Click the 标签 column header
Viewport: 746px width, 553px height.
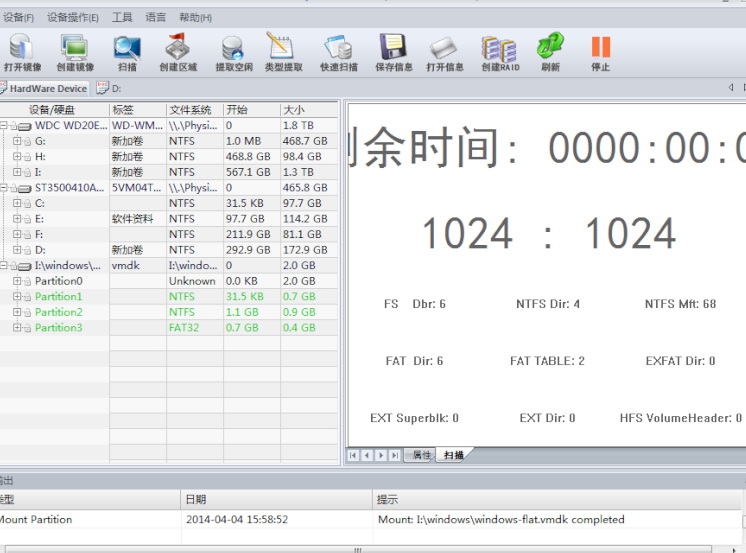pos(137,110)
